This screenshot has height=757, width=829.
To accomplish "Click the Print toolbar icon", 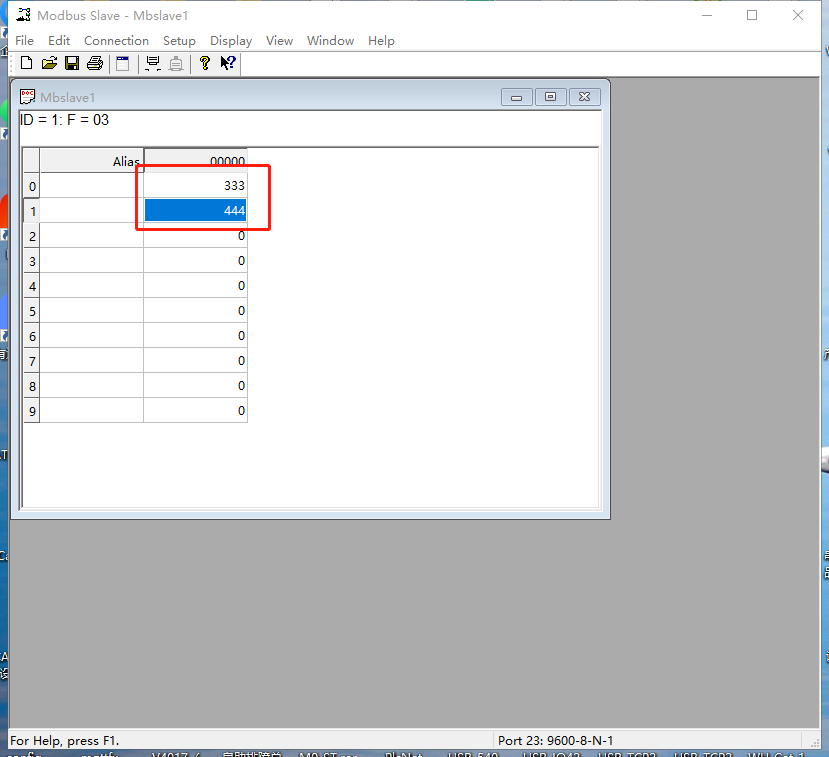I will click(x=95, y=63).
